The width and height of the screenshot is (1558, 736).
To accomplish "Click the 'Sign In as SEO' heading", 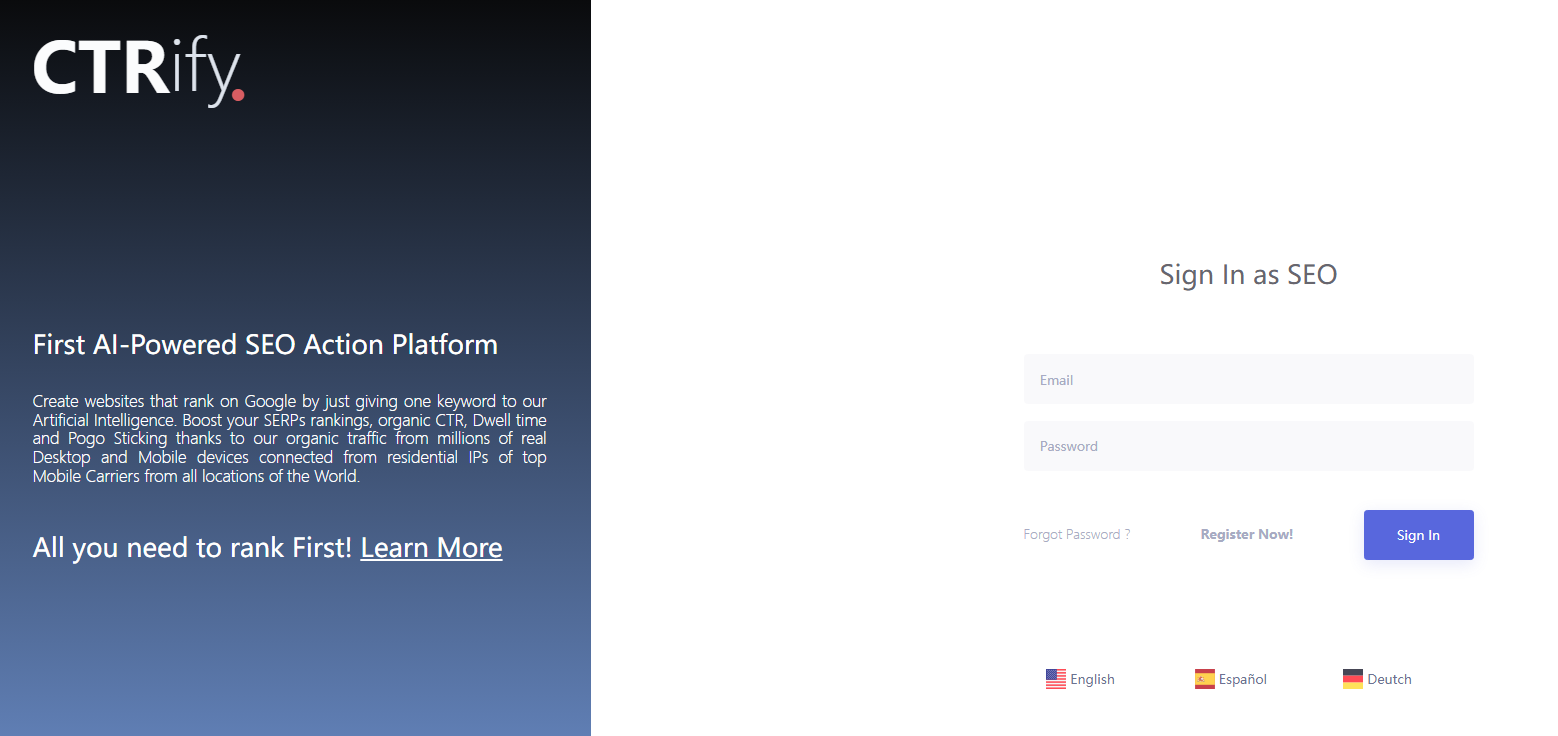I will click(1249, 274).
